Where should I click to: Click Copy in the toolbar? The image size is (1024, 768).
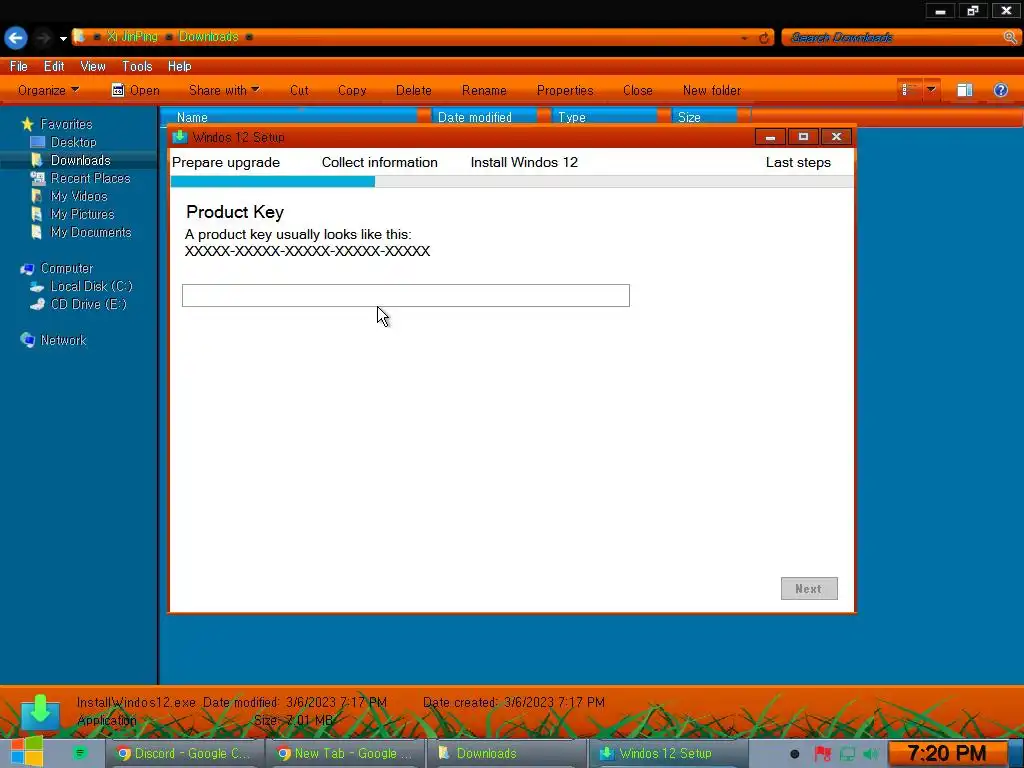pyautogui.click(x=352, y=90)
